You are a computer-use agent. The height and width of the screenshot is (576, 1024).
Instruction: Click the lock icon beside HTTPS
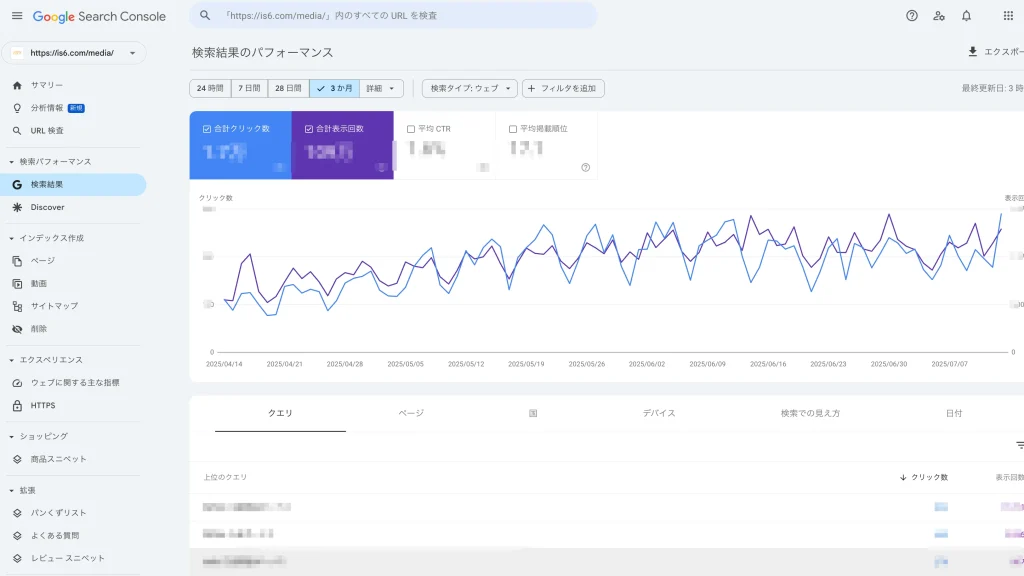click(17, 406)
